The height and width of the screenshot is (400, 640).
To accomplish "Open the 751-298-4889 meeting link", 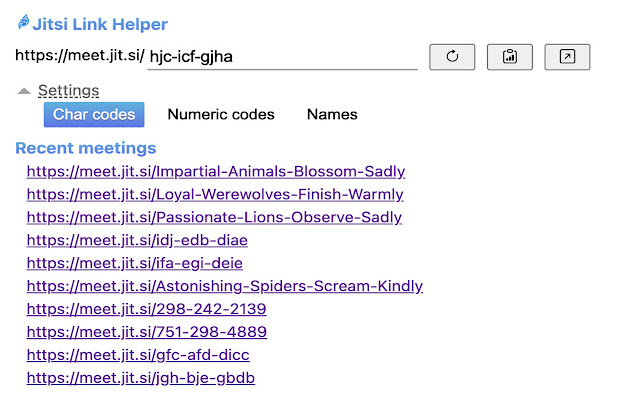I will 147,332.
